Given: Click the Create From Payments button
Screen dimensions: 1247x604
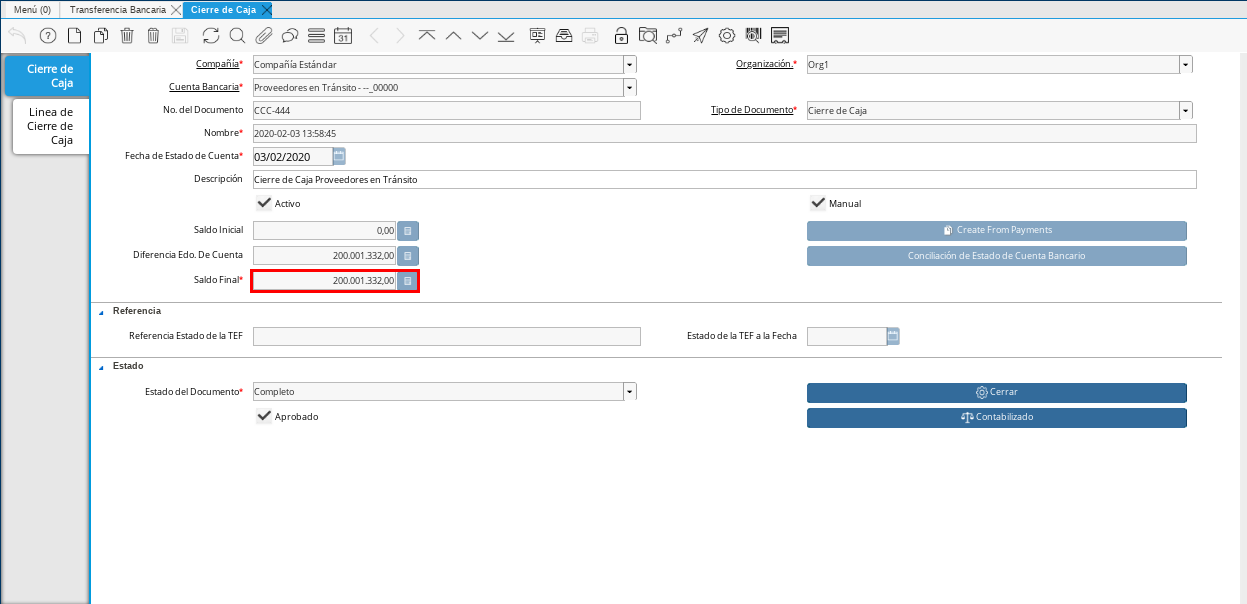Looking at the screenshot, I should pos(997,230).
